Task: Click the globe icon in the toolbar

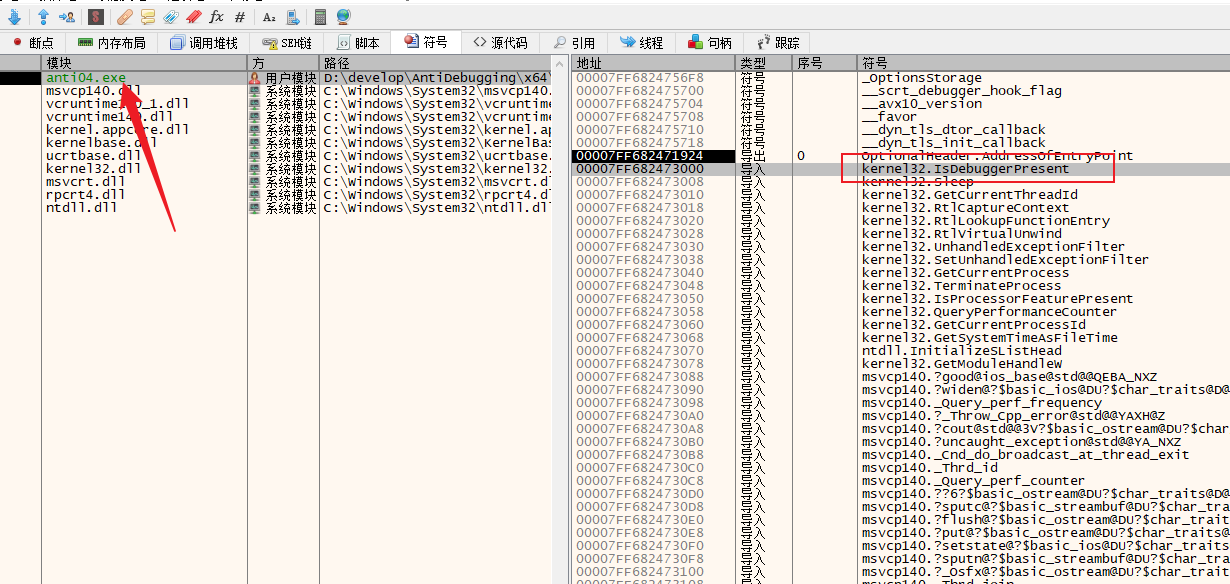Action: pos(343,17)
